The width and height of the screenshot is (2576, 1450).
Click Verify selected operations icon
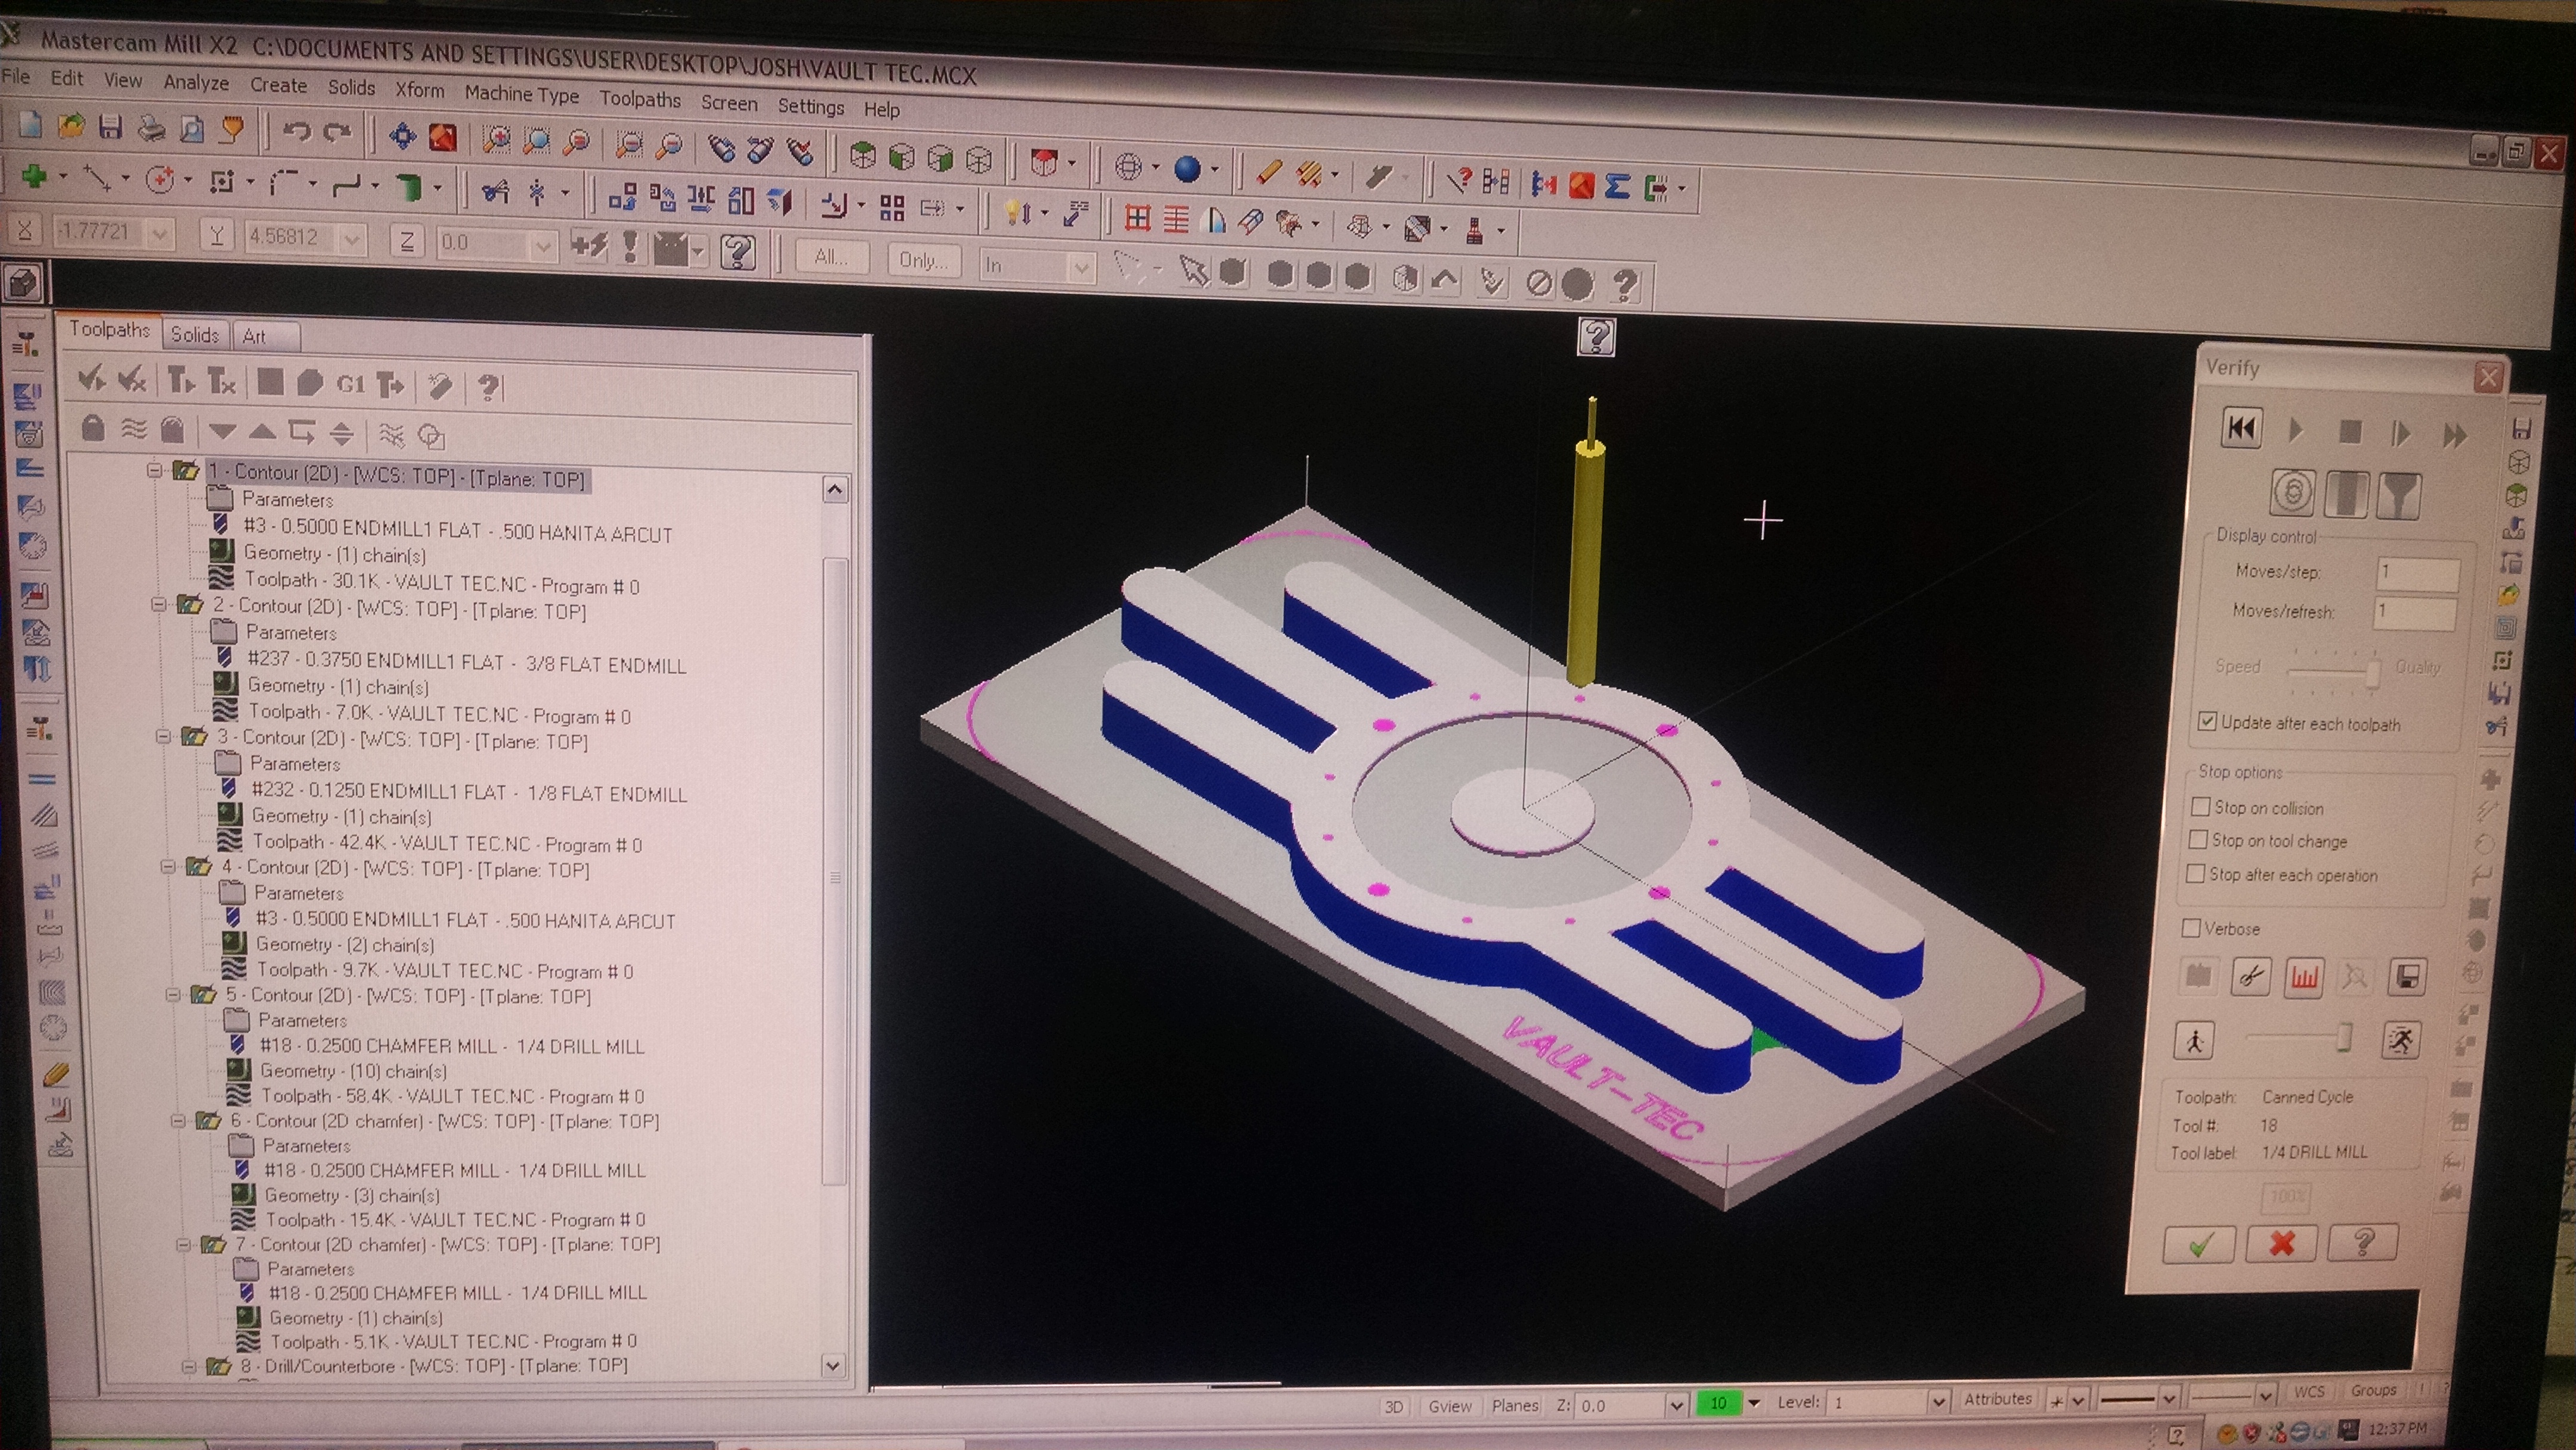coord(309,383)
